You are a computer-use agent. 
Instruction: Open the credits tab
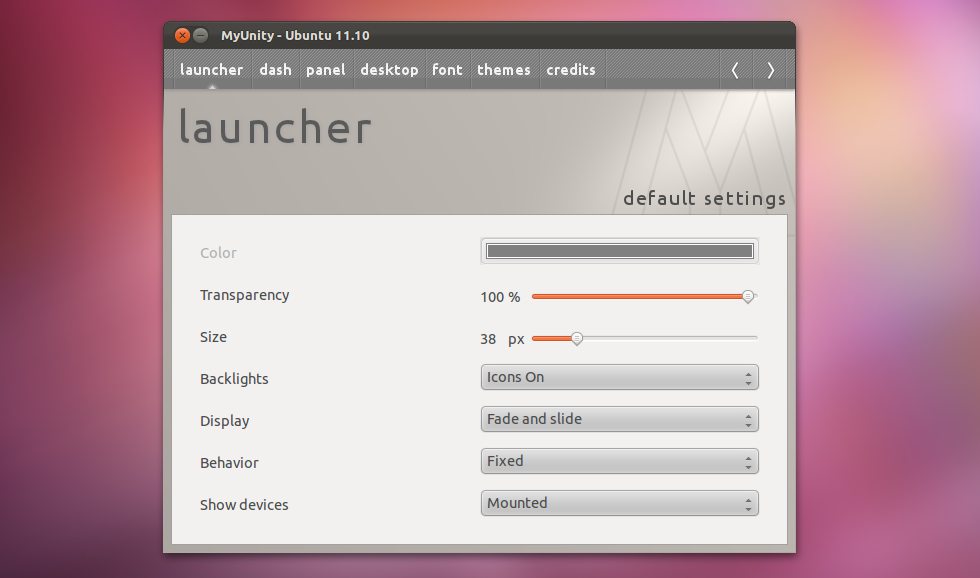coord(571,69)
